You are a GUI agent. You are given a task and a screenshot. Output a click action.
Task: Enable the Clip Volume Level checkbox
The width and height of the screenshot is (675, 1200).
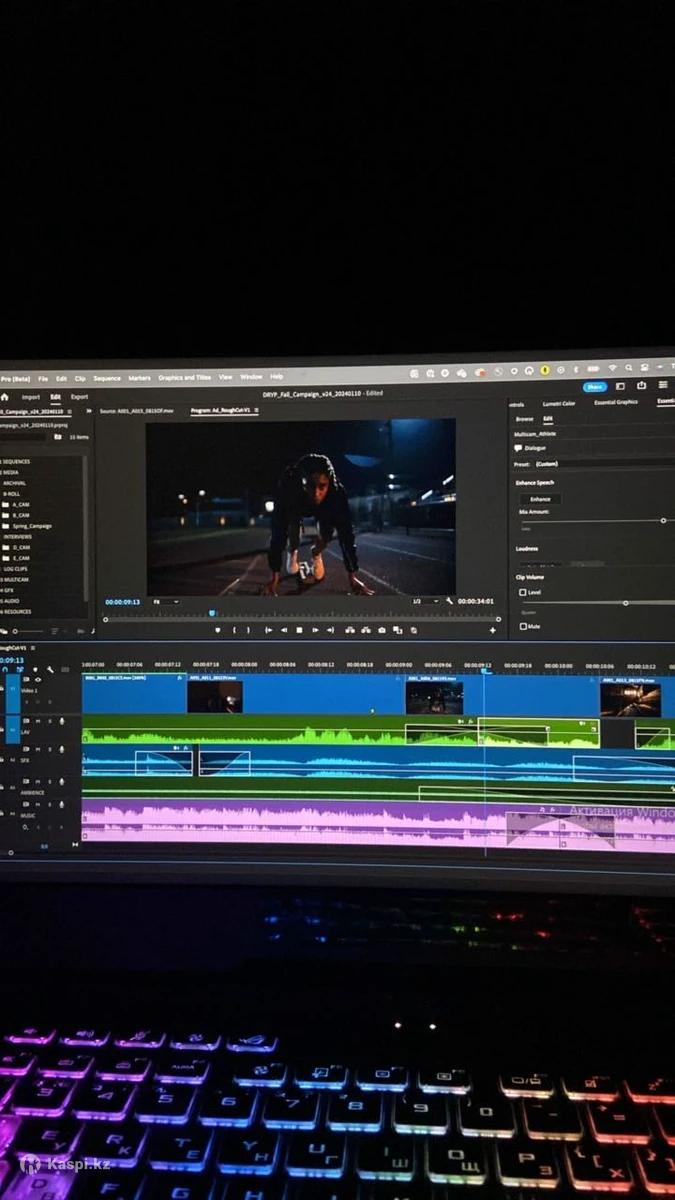(x=523, y=592)
